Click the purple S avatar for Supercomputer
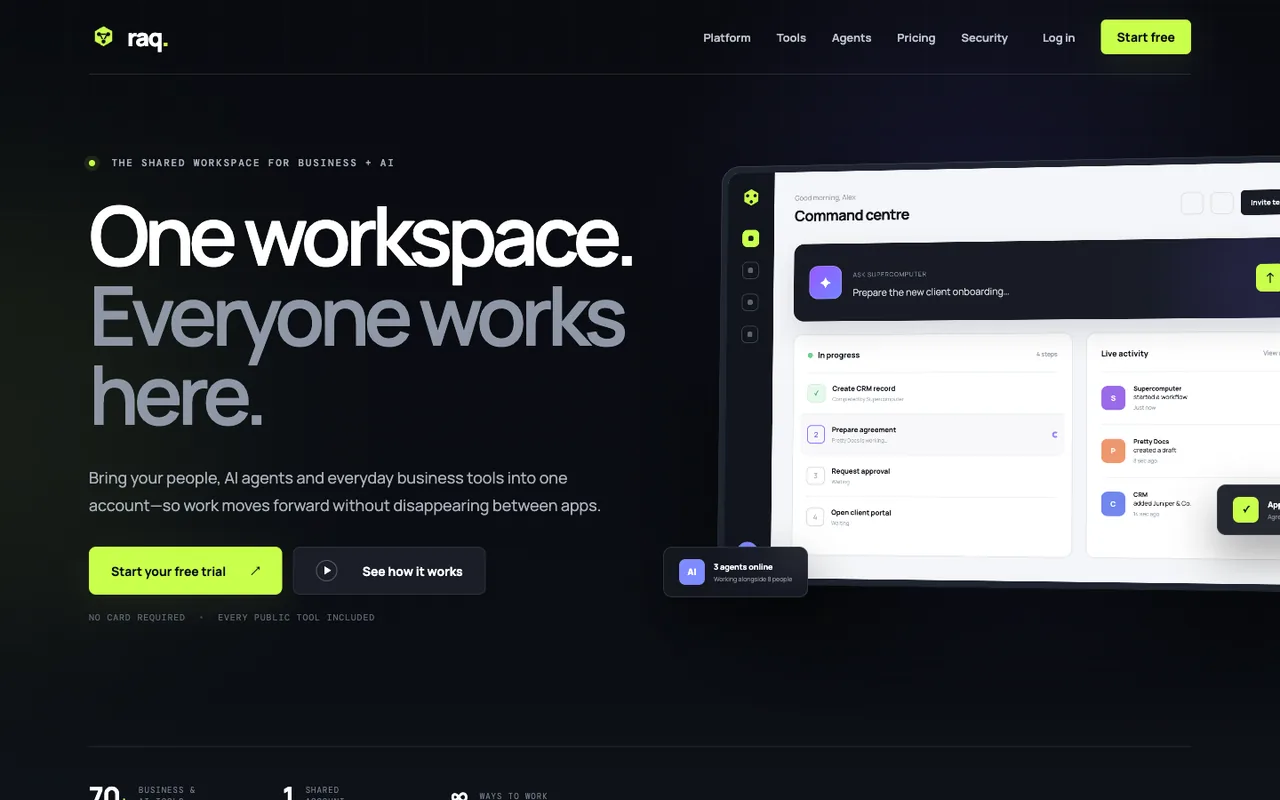Screen dimensions: 1280x800 coord(1113,398)
